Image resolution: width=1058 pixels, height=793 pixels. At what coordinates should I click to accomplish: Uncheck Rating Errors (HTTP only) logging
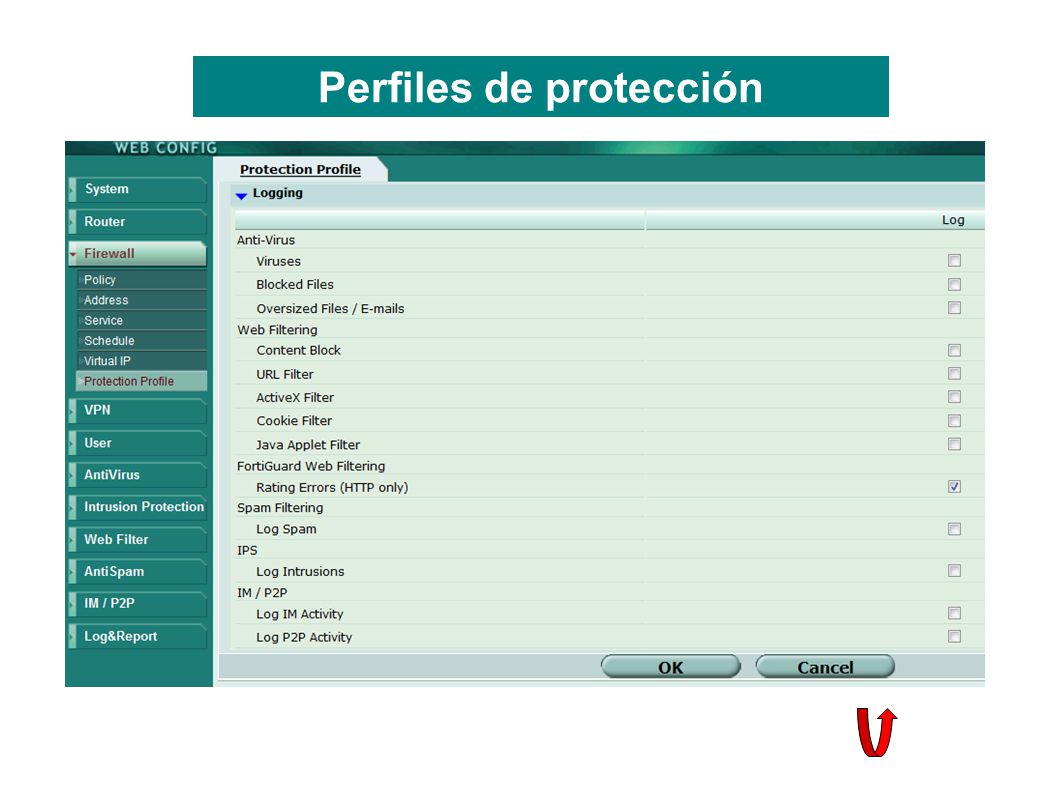click(x=954, y=487)
